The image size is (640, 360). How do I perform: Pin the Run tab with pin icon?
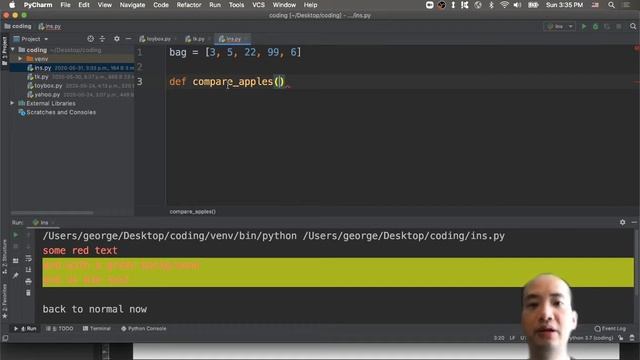tap(16, 276)
